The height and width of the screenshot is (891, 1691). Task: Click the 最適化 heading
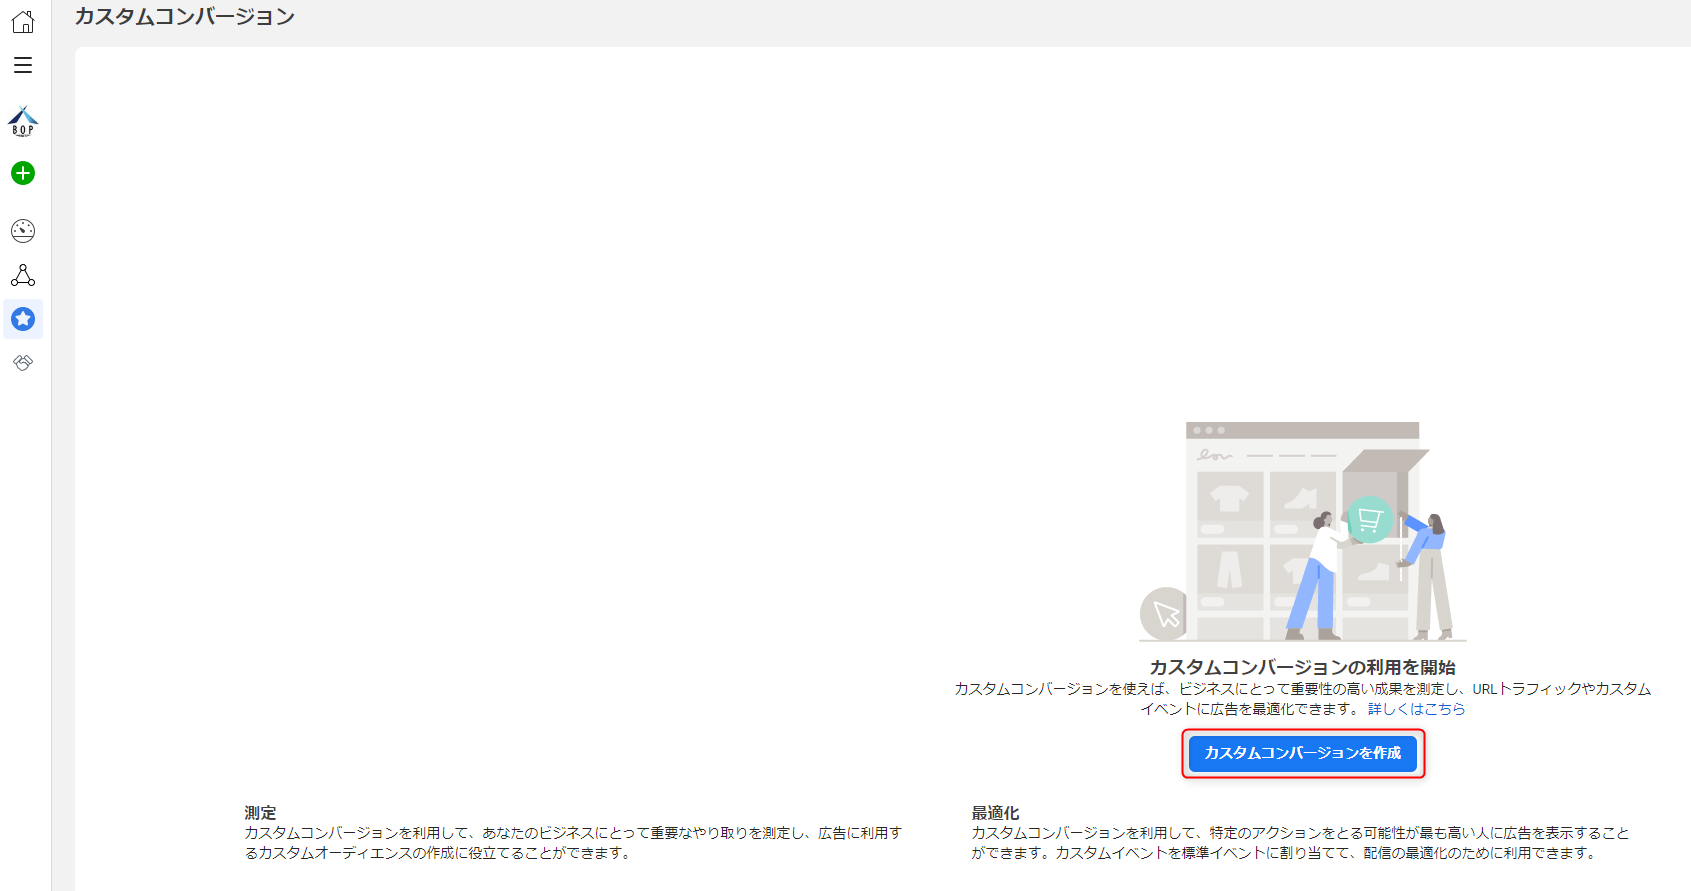tap(995, 813)
